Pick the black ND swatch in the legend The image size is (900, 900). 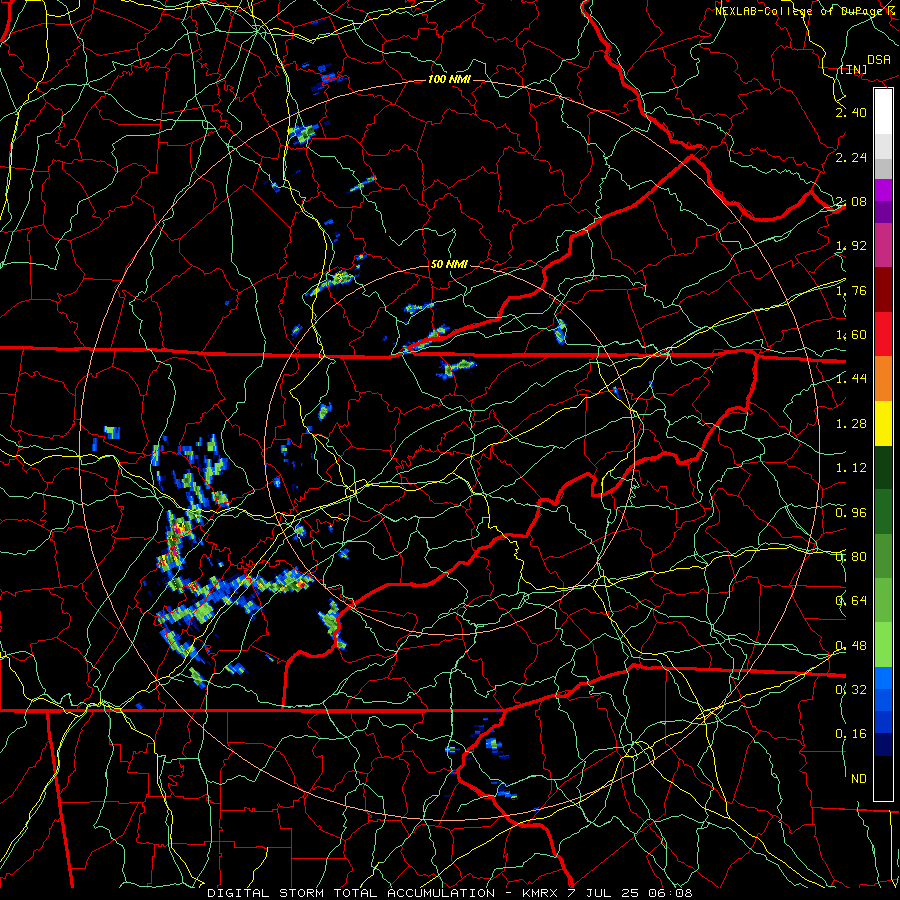pyautogui.click(x=883, y=778)
